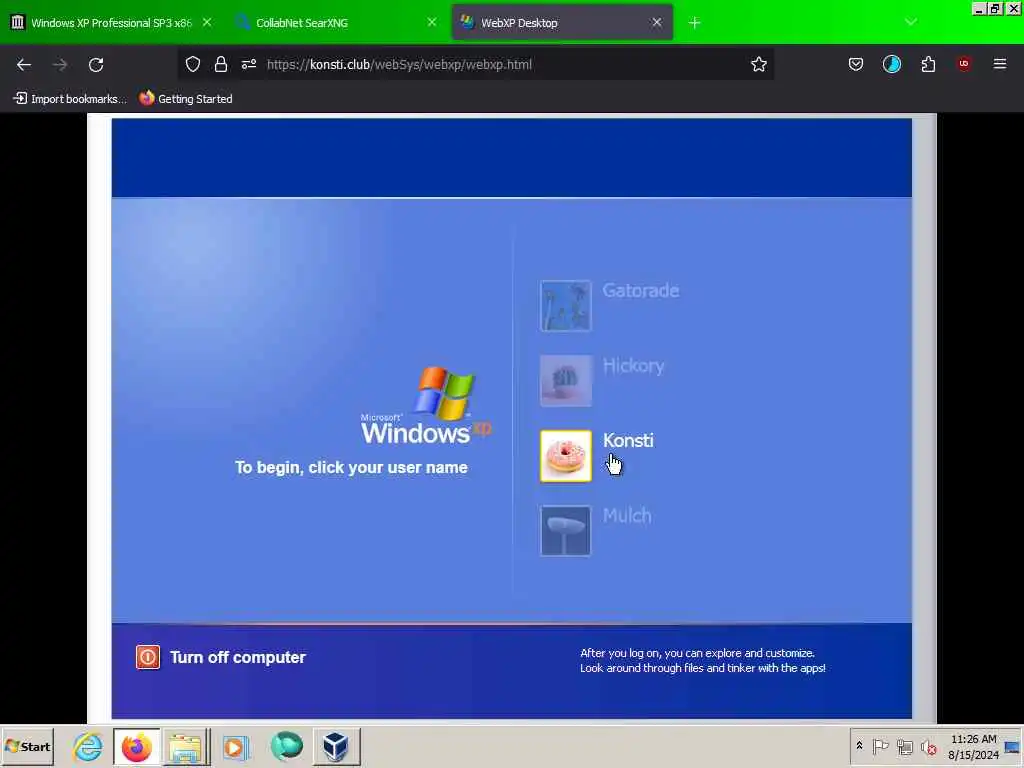1024x768 pixels.
Task: Open site permissions icon in address bar
Action: (x=249, y=64)
